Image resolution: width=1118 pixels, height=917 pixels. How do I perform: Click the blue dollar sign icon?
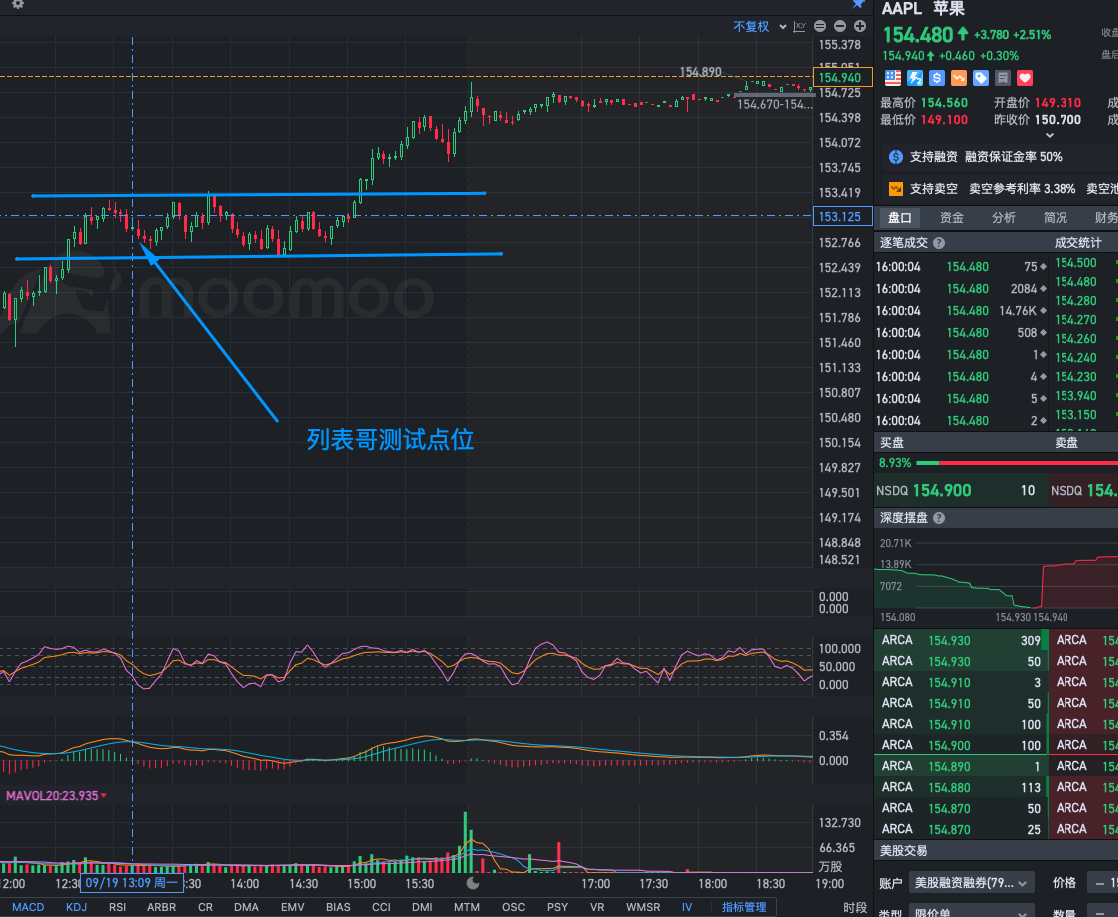[937, 78]
